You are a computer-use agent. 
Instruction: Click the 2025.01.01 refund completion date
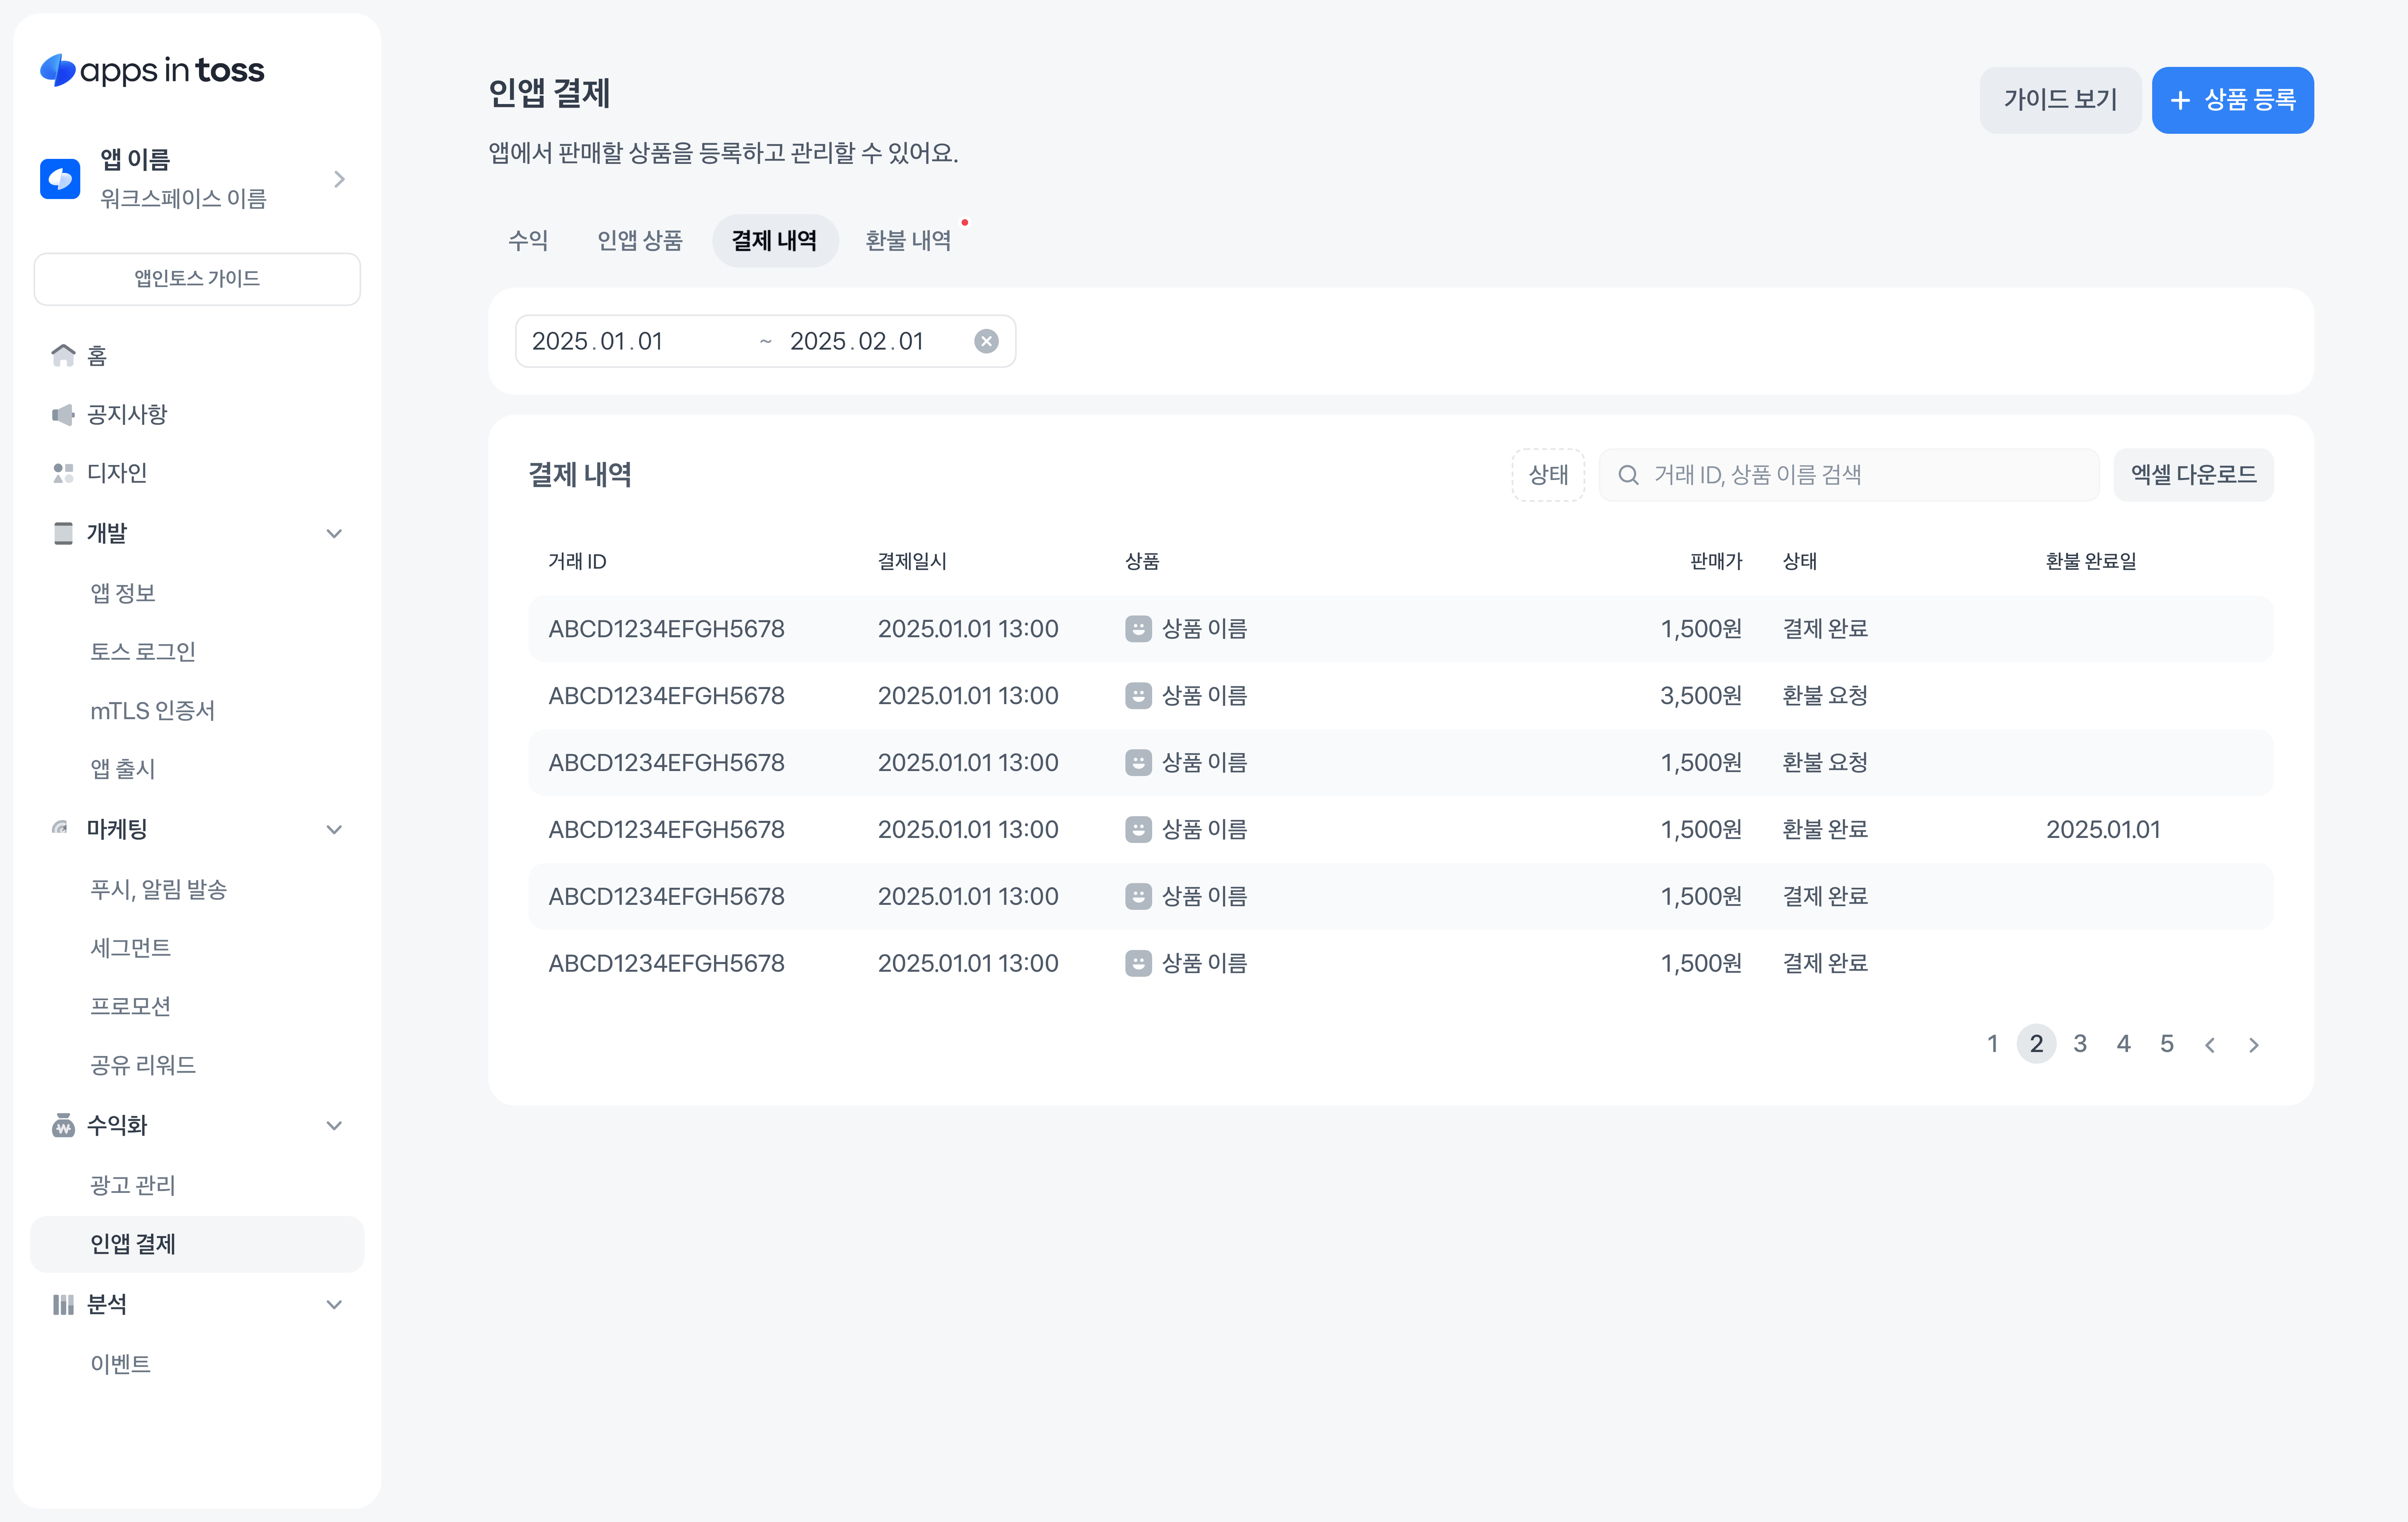click(x=2103, y=829)
